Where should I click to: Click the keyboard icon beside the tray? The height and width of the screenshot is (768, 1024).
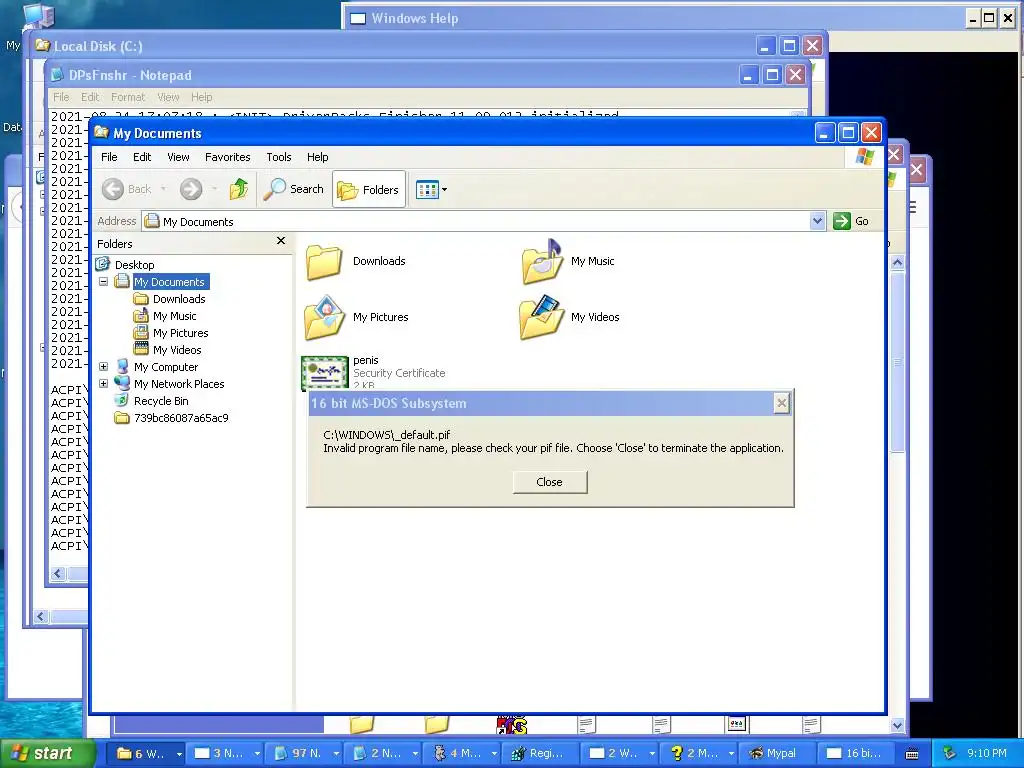912,754
